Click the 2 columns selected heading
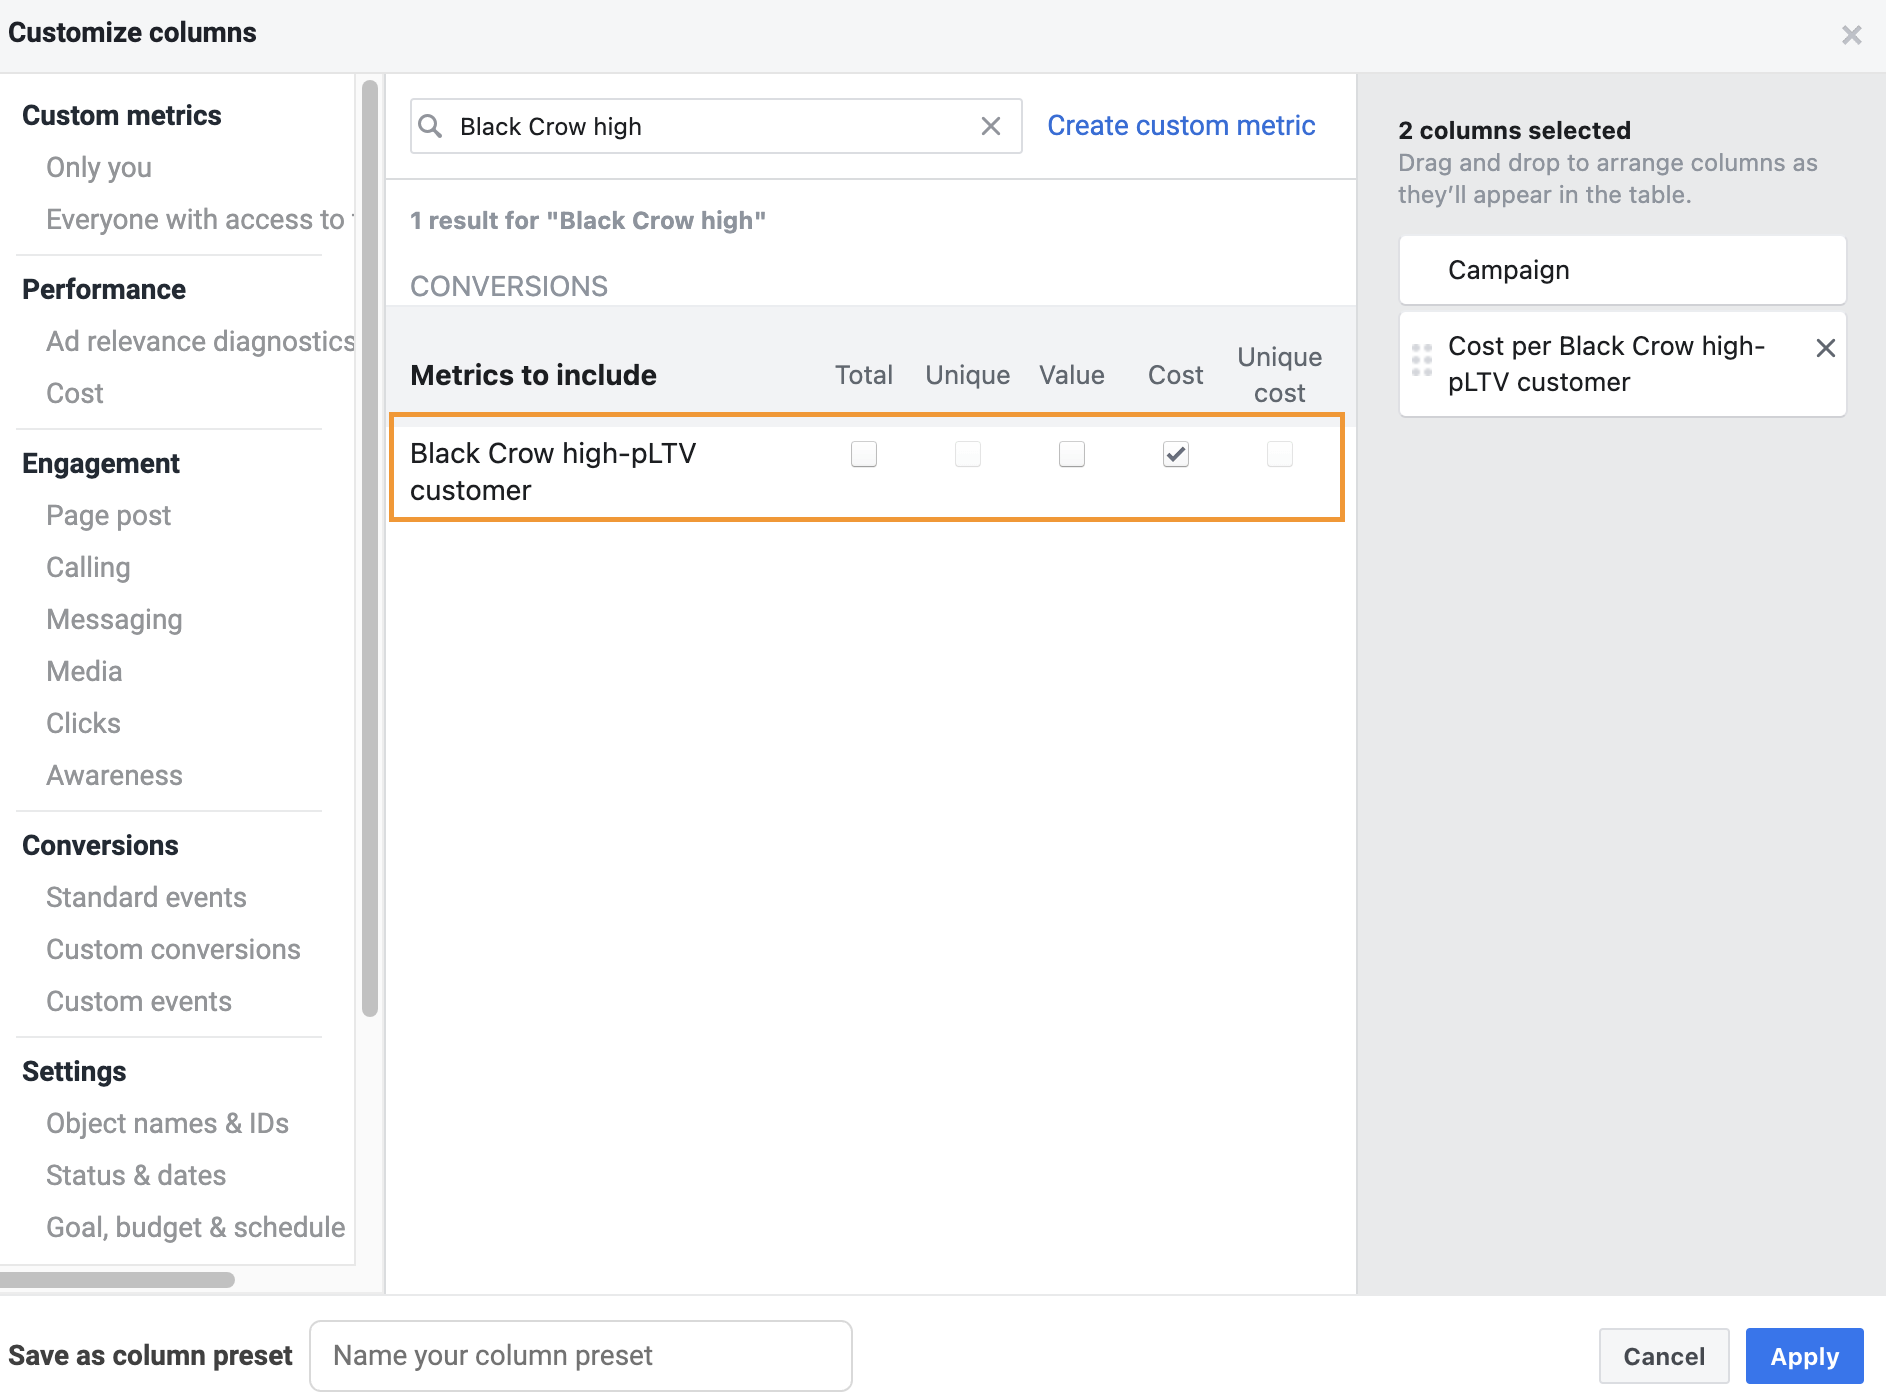This screenshot has height=1398, width=1886. click(1514, 130)
